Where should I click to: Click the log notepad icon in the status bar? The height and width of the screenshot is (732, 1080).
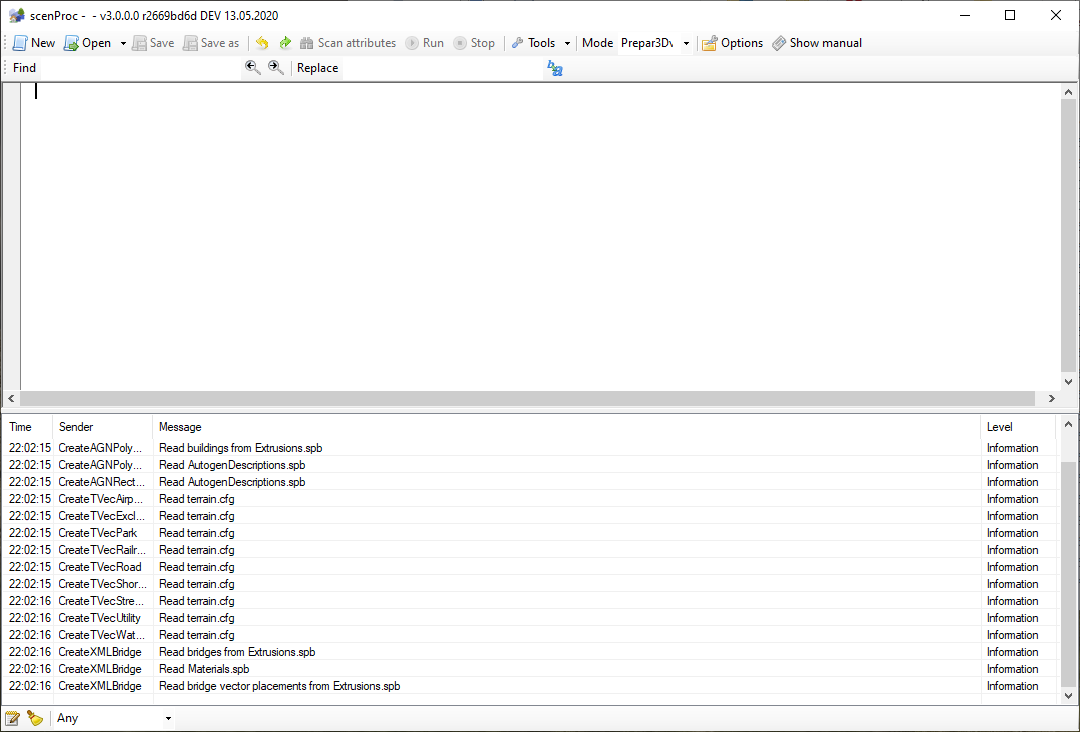pos(12,718)
